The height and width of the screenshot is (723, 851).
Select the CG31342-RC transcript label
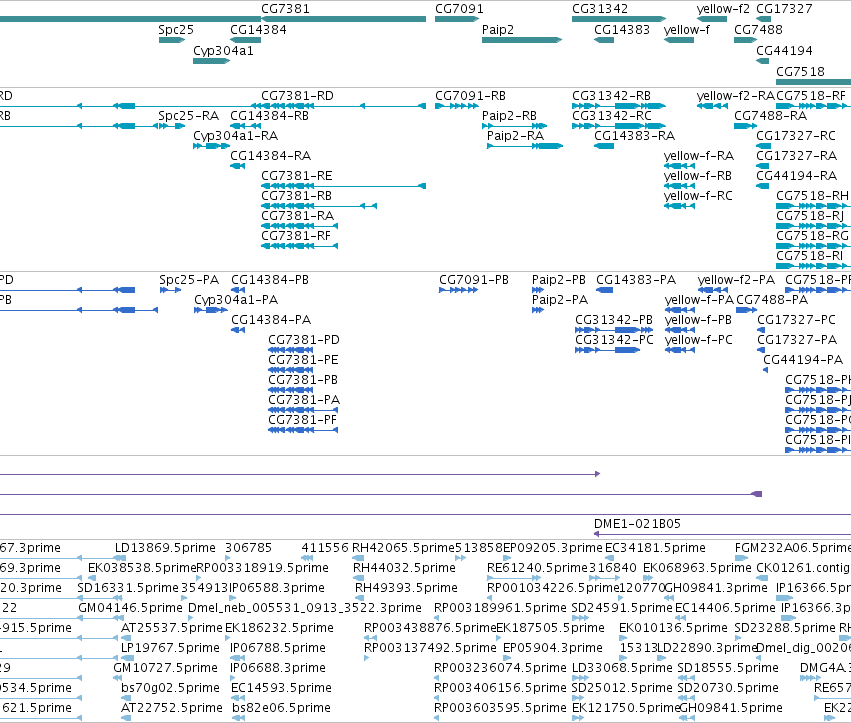click(612, 116)
